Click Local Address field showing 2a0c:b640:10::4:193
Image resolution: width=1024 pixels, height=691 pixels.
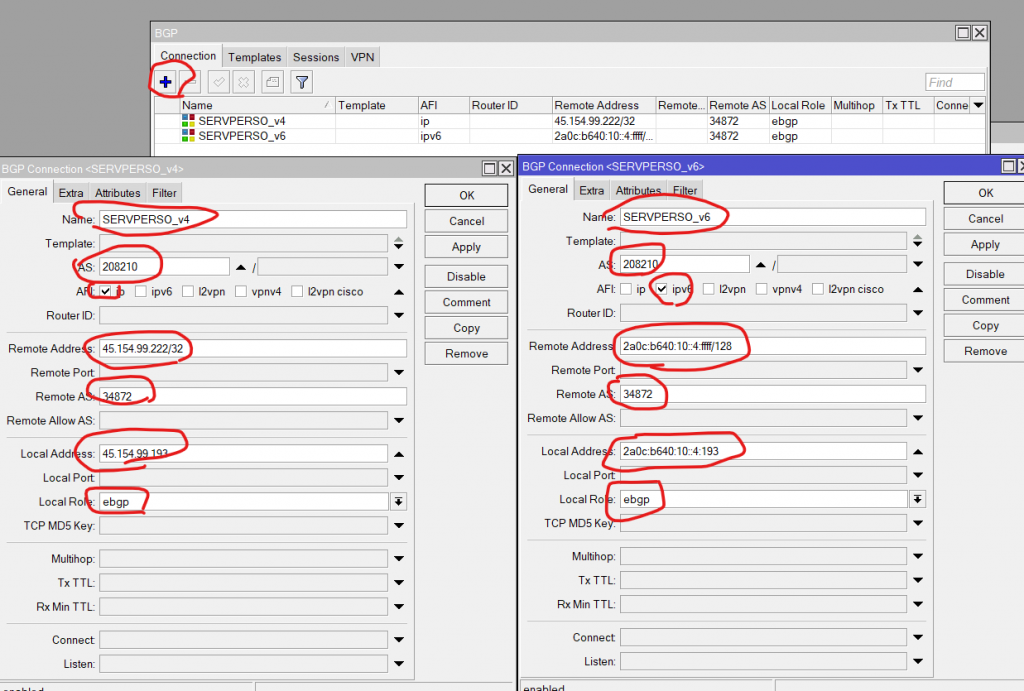click(763, 451)
